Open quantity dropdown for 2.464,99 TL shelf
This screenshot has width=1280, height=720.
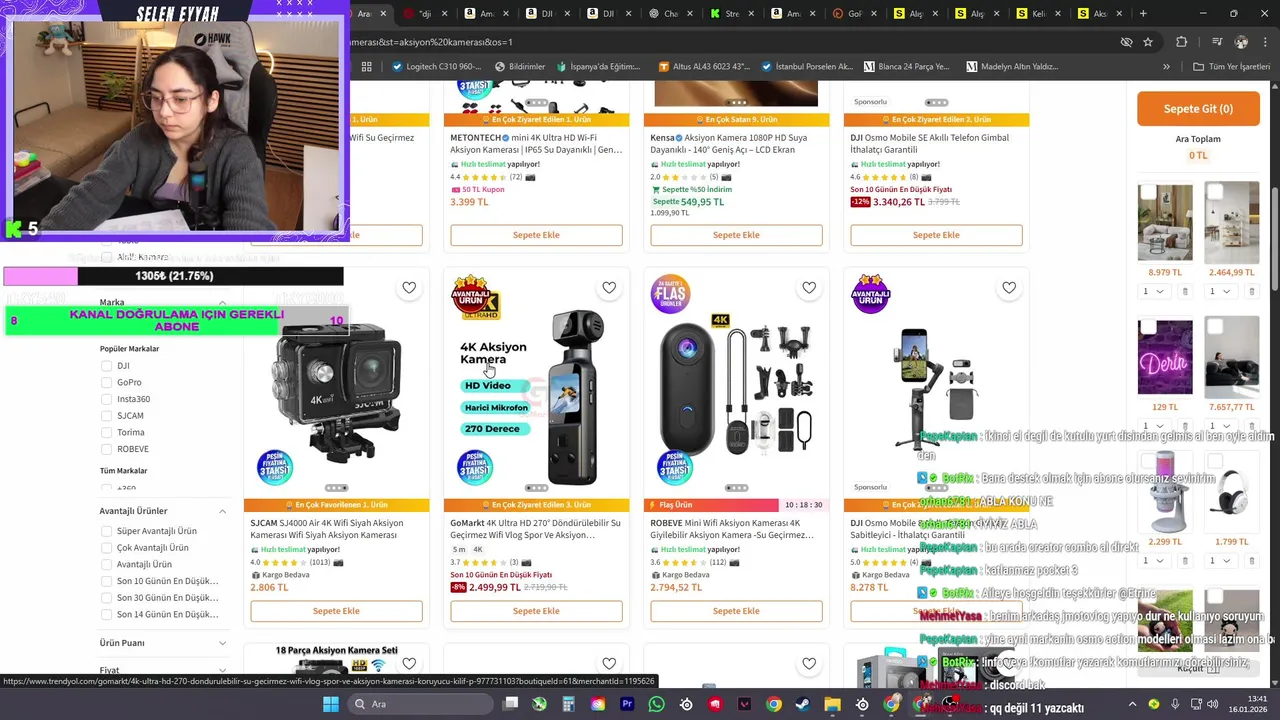click(1219, 292)
